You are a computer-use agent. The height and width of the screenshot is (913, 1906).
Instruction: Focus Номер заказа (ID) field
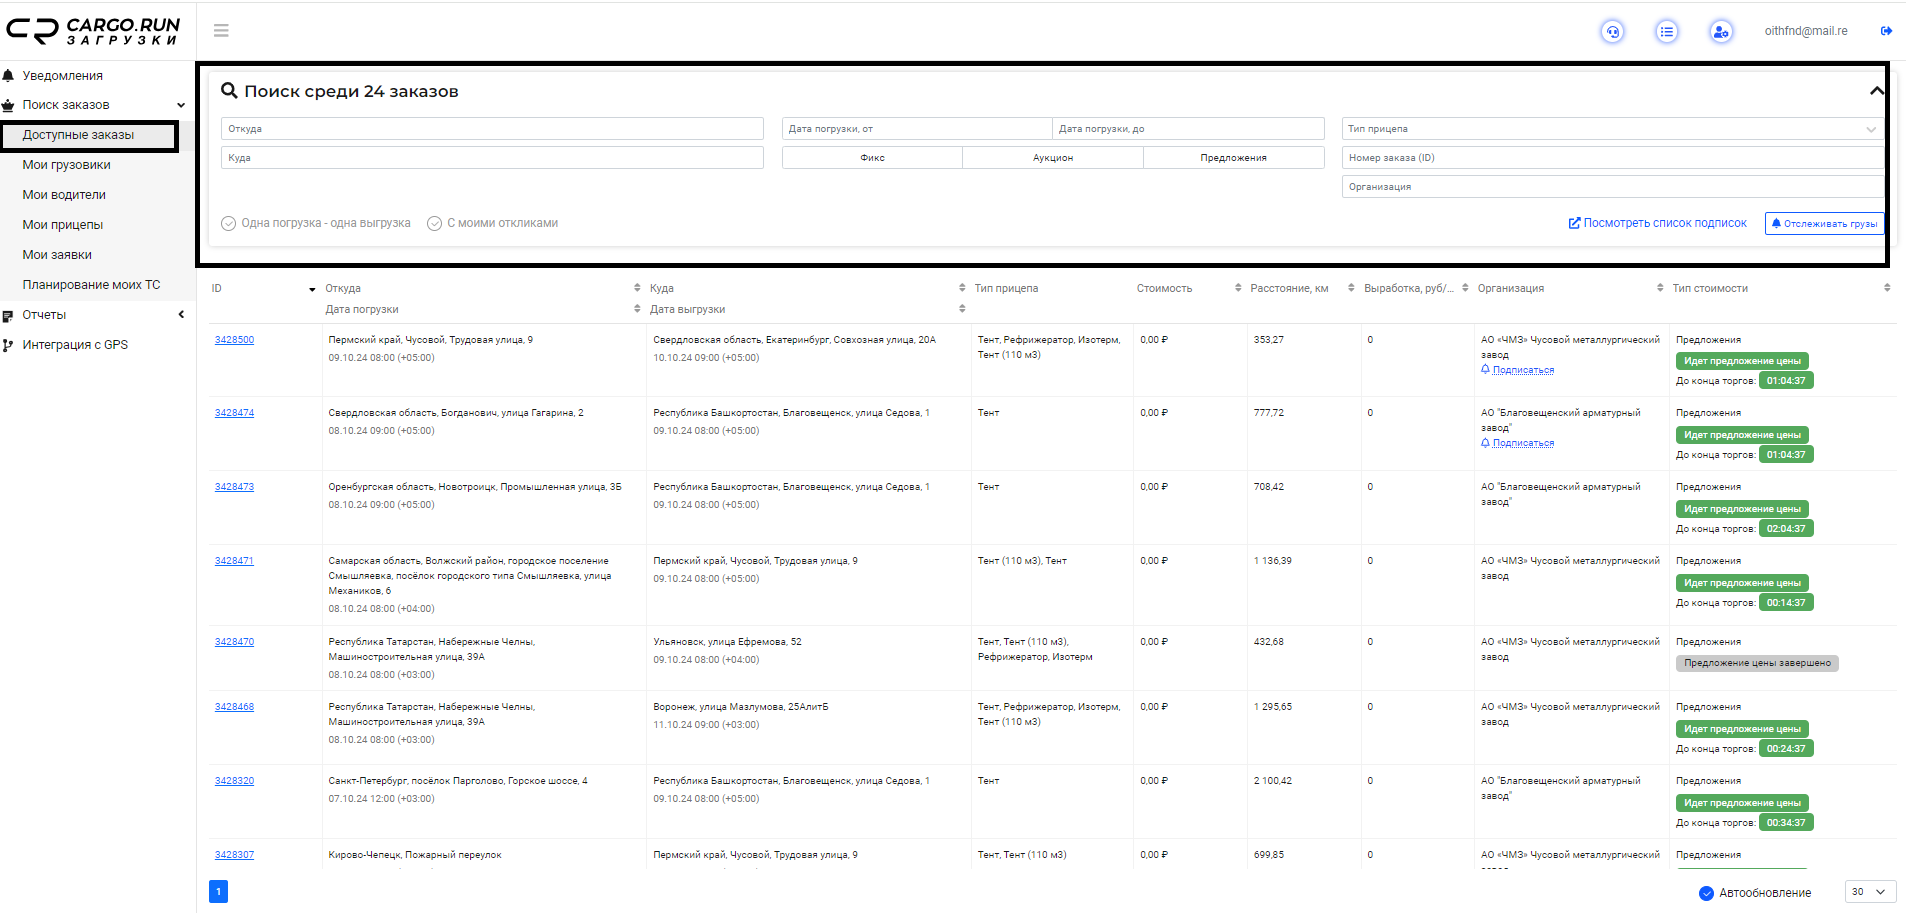point(1612,158)
